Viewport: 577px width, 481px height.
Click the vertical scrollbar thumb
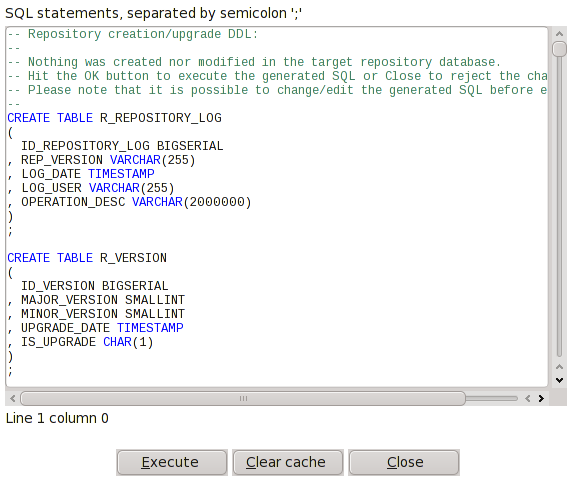click(559, 49)
